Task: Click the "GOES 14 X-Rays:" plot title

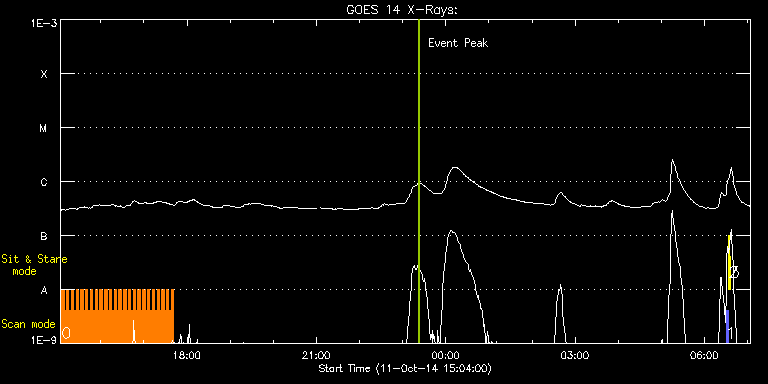Action: point(402,10)
